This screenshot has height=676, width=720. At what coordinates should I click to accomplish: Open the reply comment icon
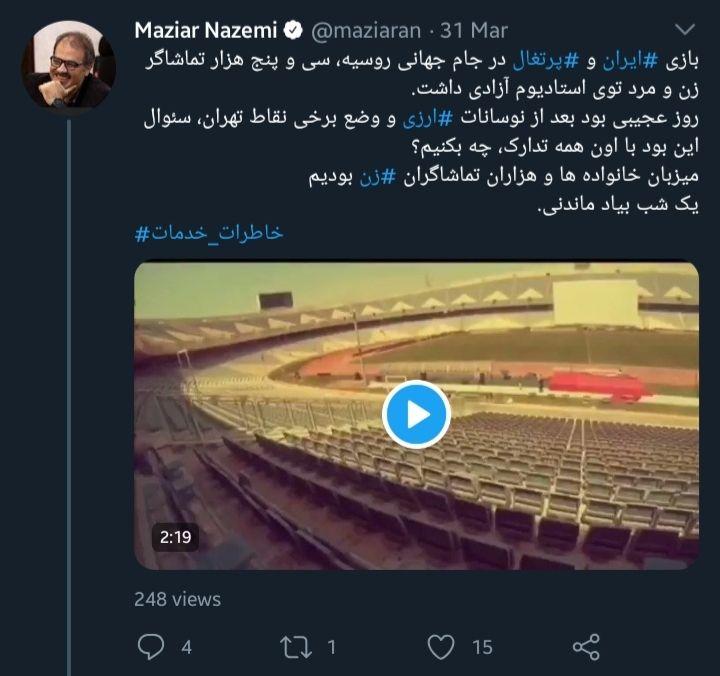[x=151, y=647]
